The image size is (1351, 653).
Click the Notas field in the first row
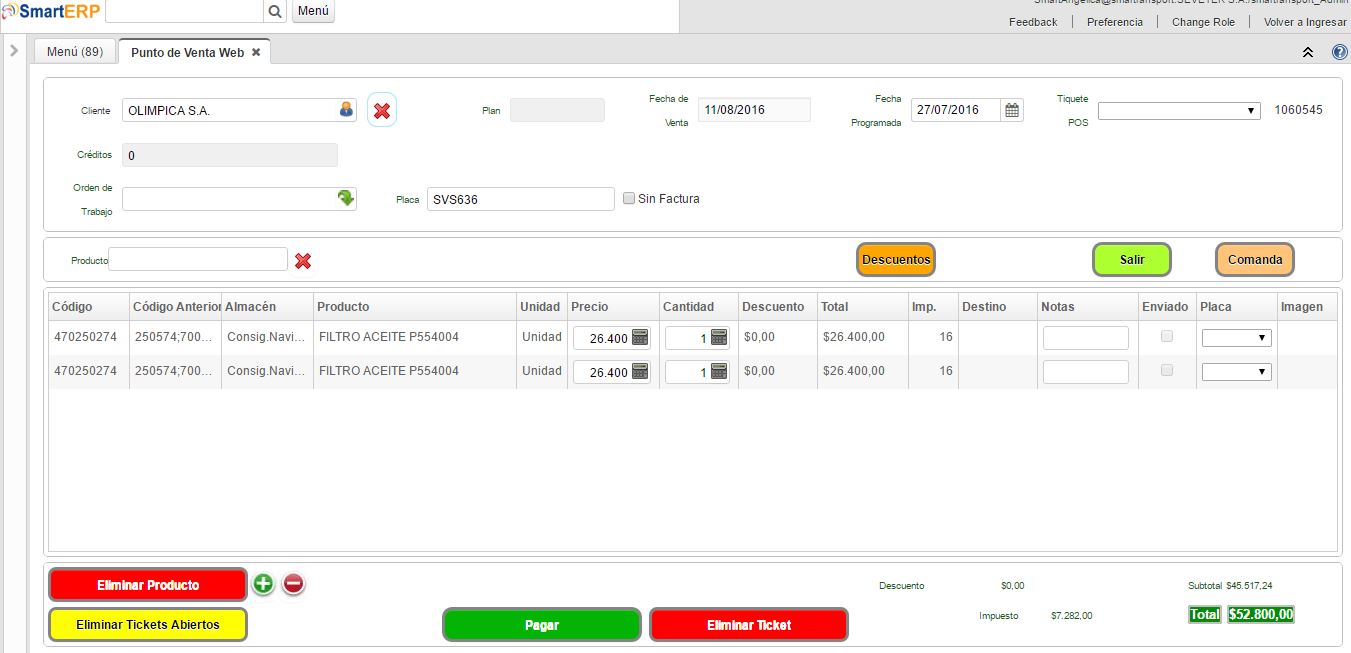click(1086, 338)
